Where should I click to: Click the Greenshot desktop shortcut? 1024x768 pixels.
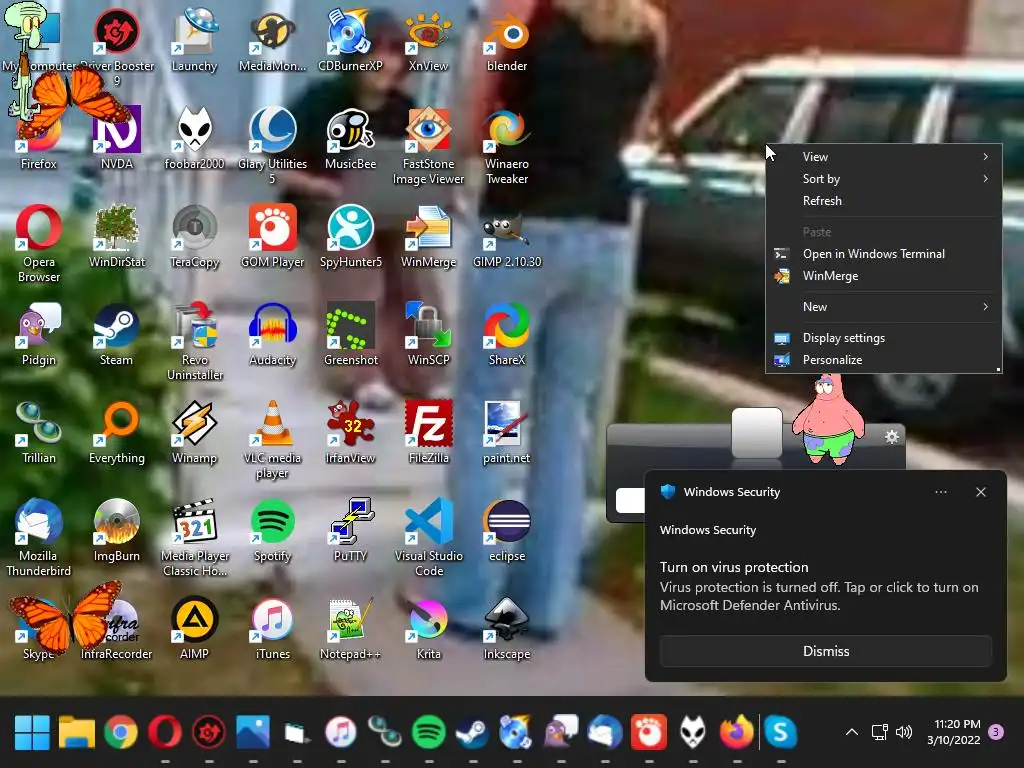pyautogui.click(x=350, y=333)
